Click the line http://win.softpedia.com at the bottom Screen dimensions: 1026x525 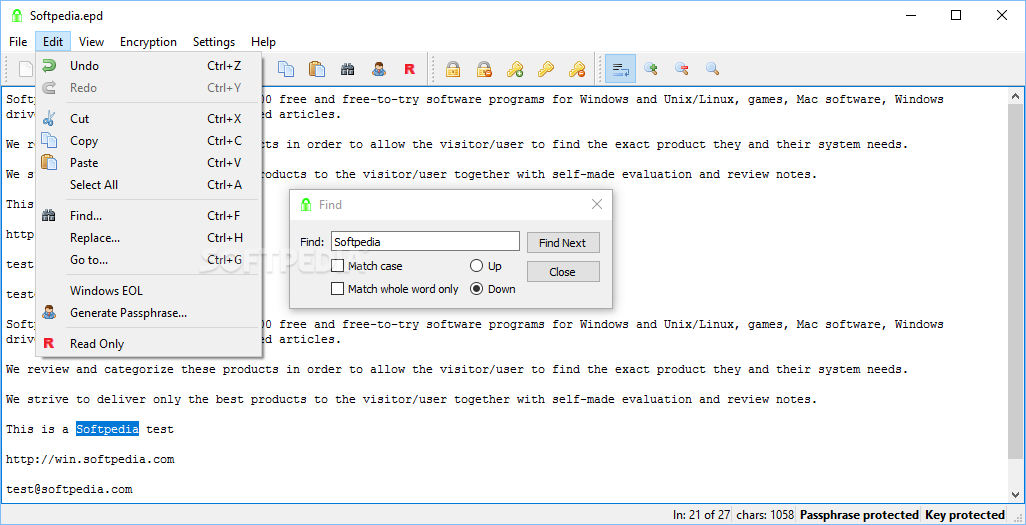pos(90,460)
